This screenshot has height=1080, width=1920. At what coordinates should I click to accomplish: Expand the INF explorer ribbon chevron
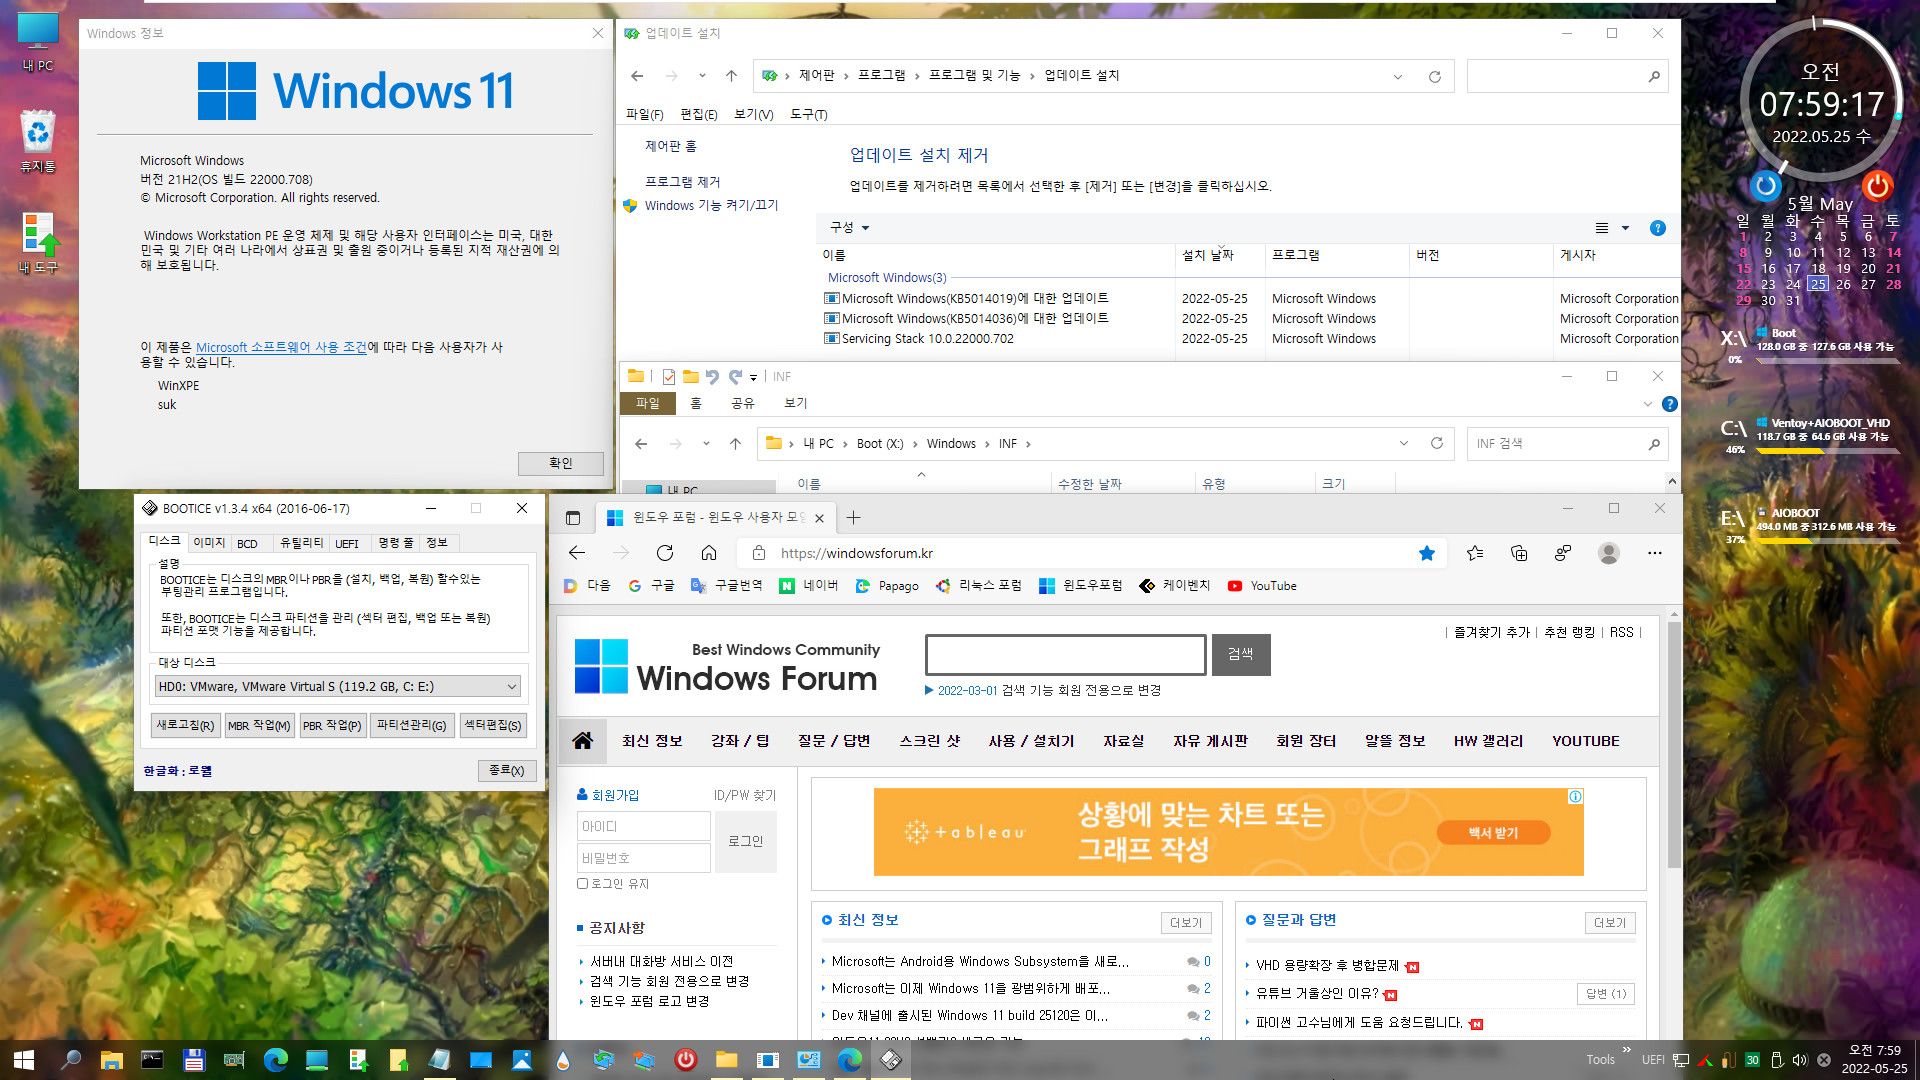click(1647, 404)
